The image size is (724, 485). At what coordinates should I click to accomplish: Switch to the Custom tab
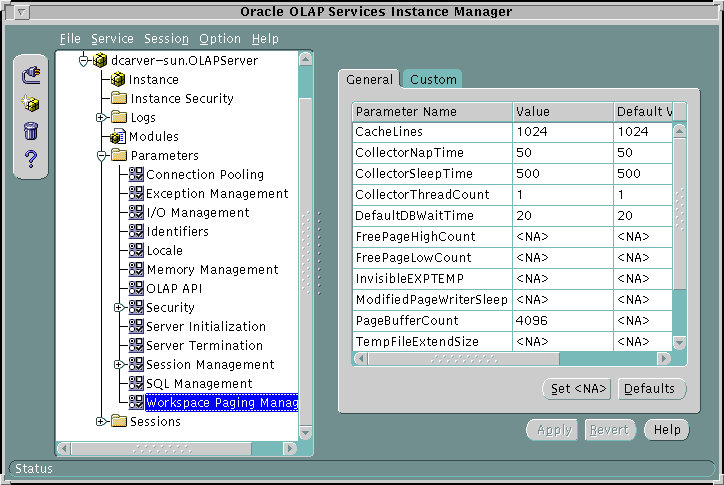pyautogui.click(x=433, y=79)
